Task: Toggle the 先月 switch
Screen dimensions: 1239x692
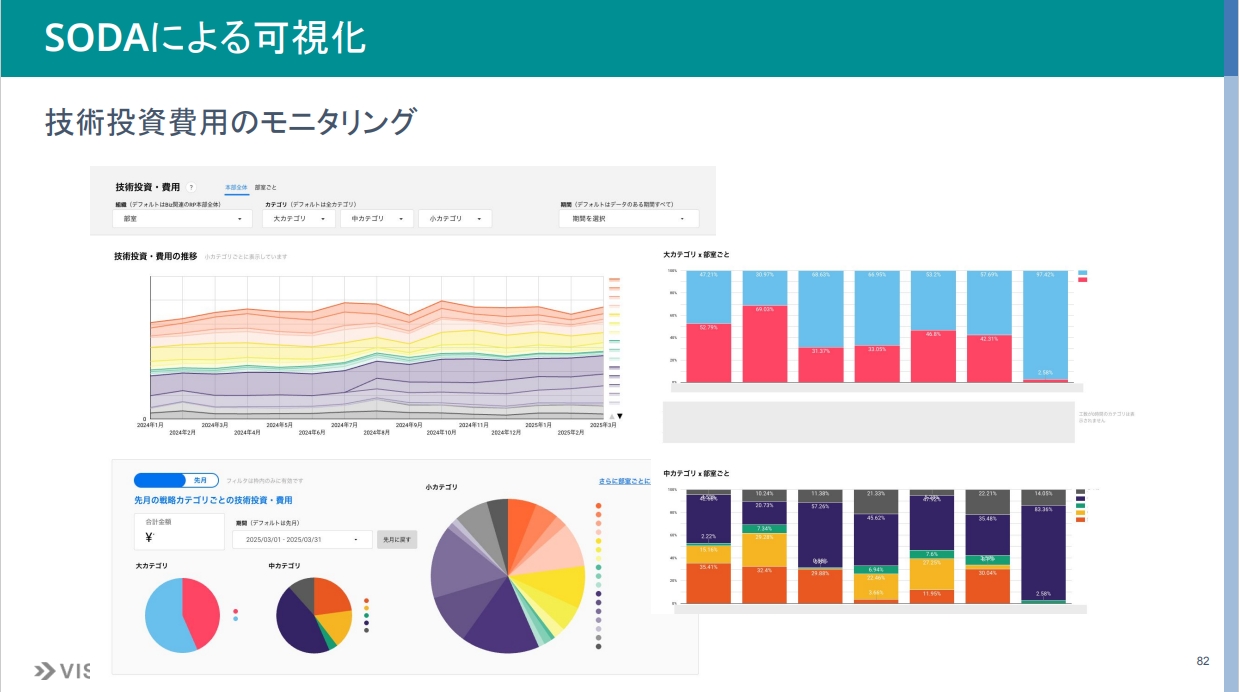Action: 176,480
